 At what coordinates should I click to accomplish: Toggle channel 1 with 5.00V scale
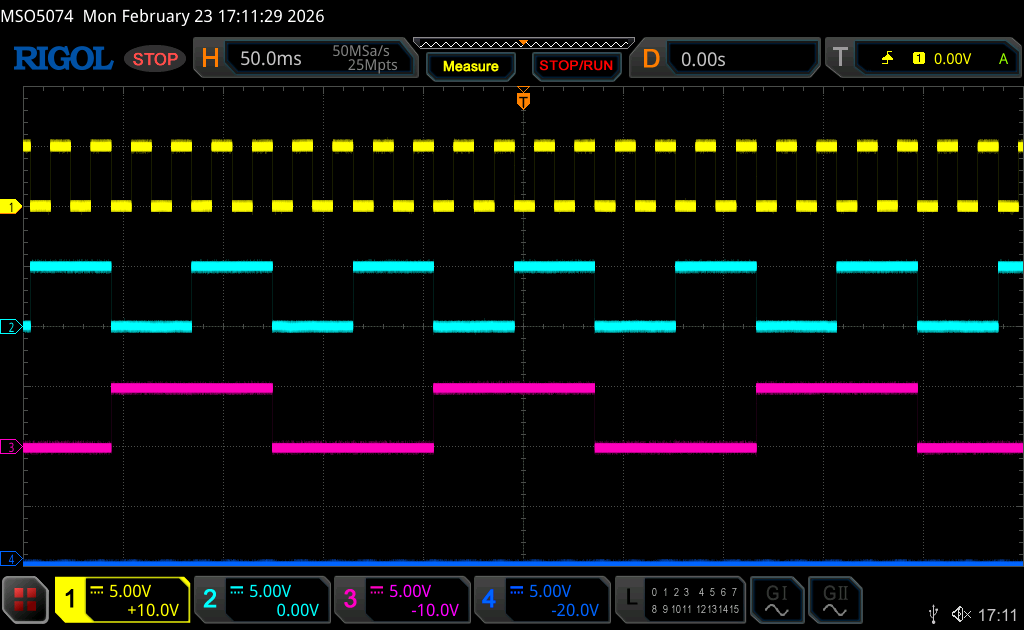tap(122, 599)
